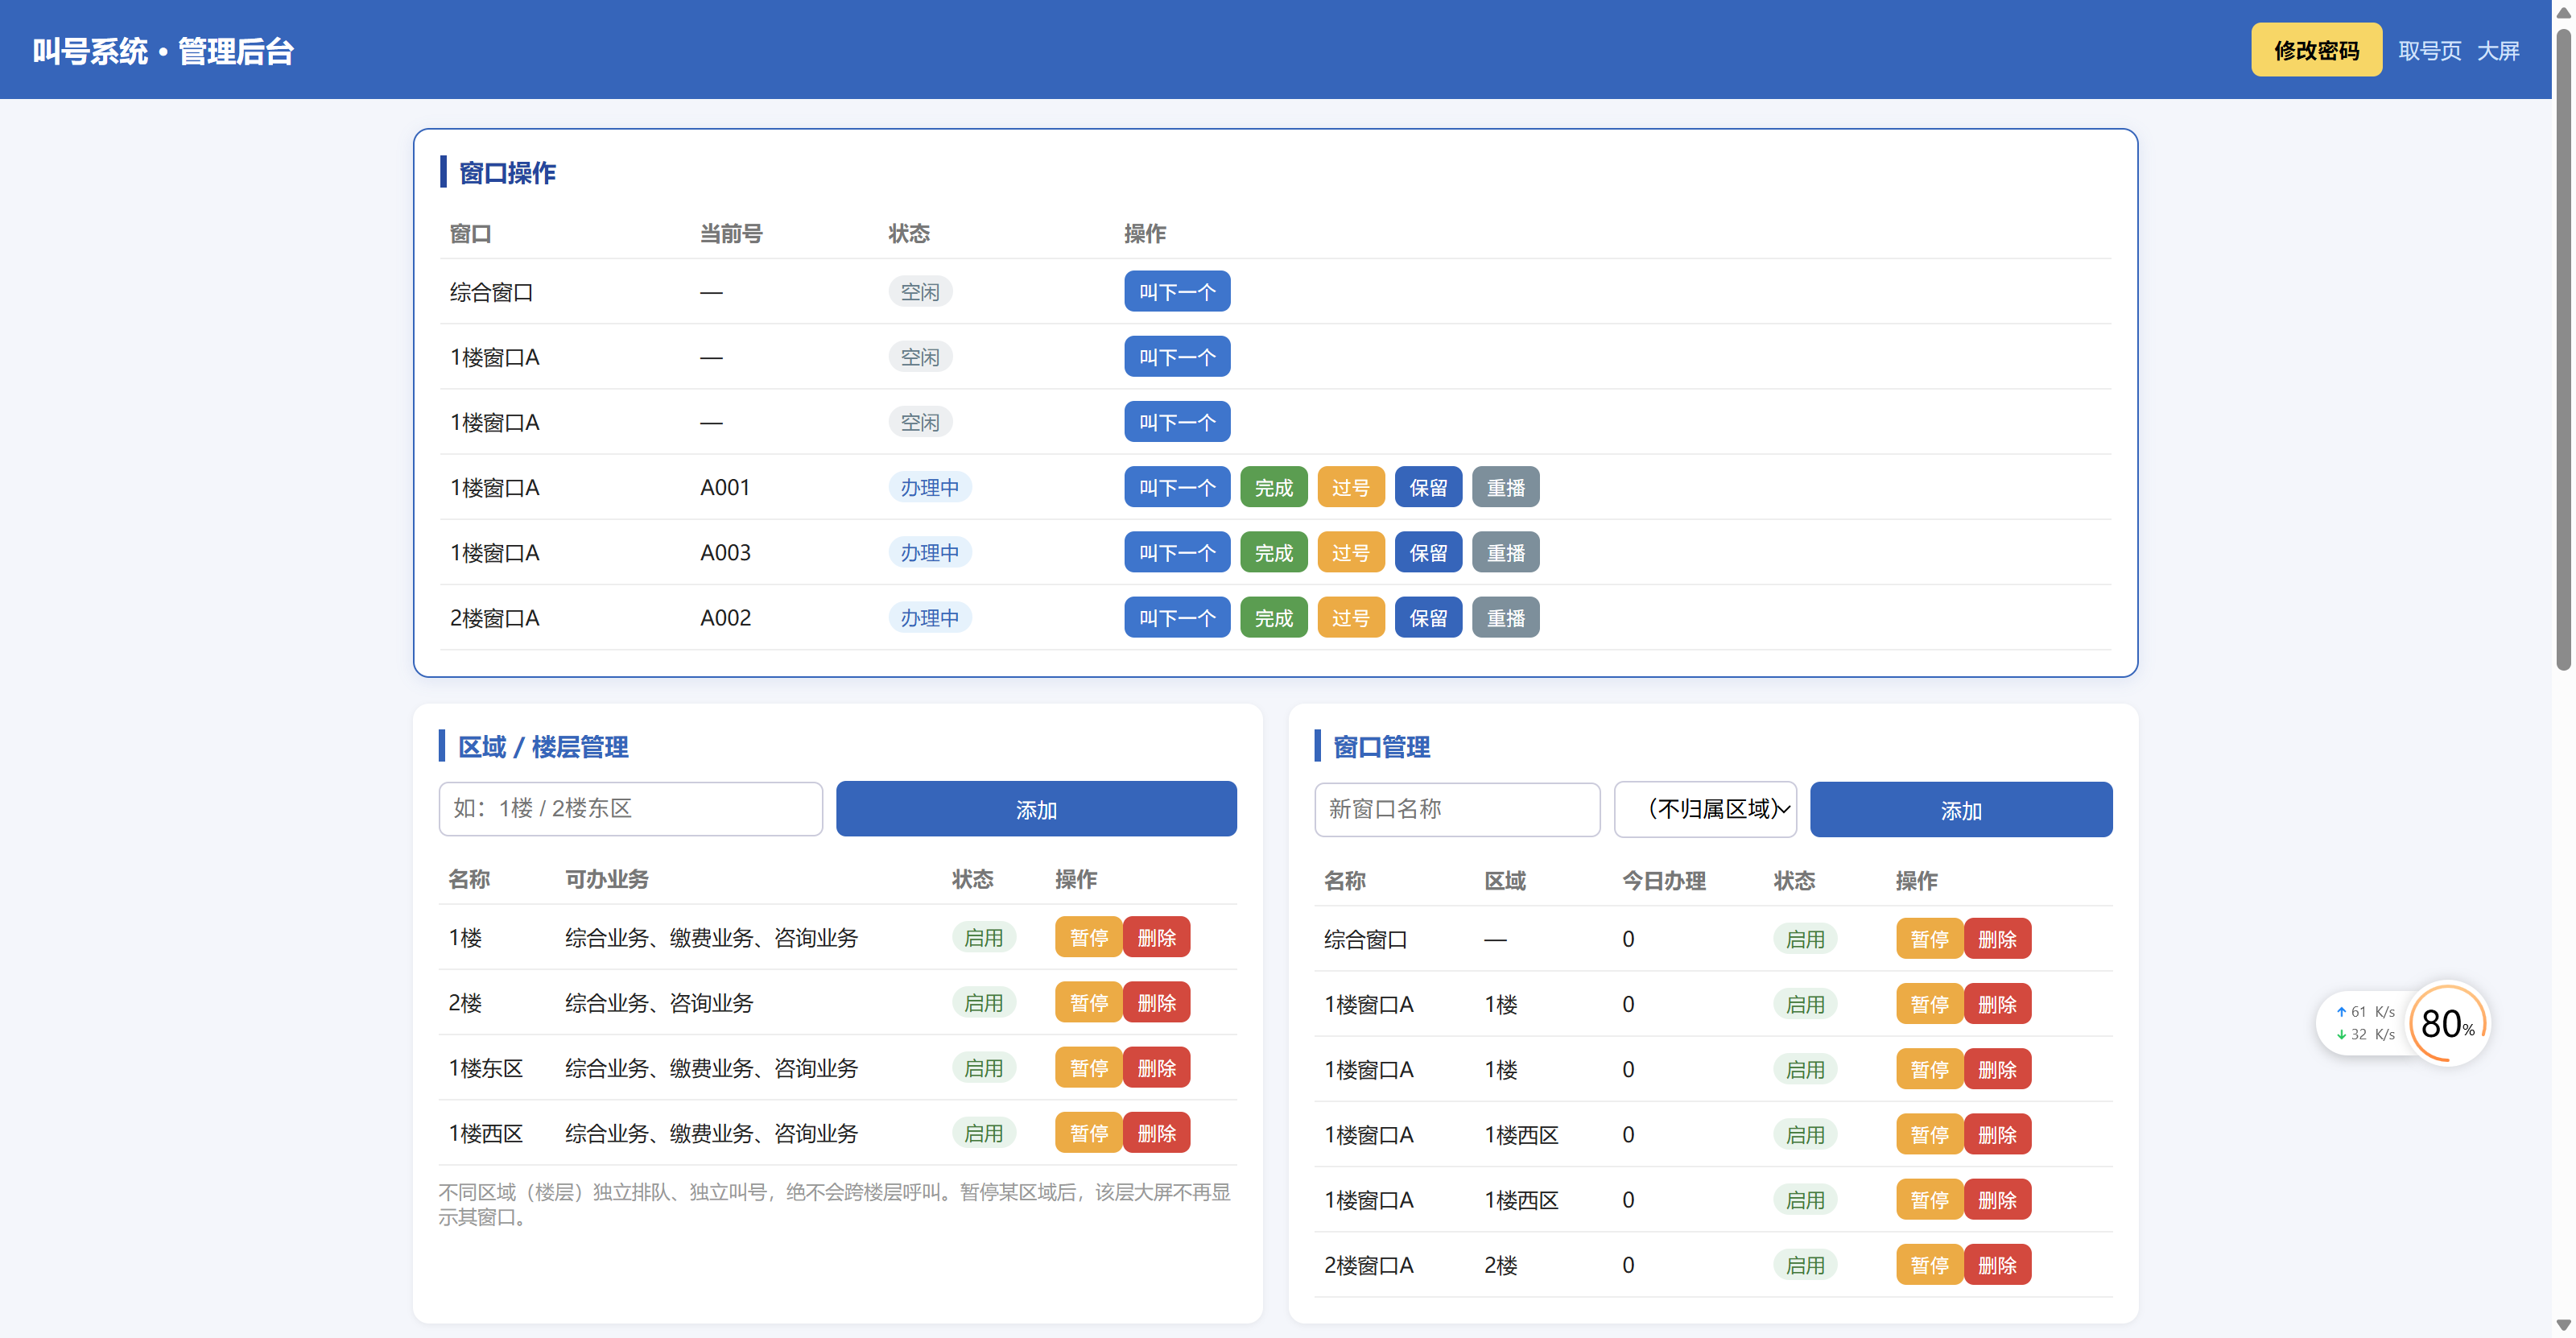Hold ticket A003 using 保留
Screen dimensions: 2576x1338
1428,552
